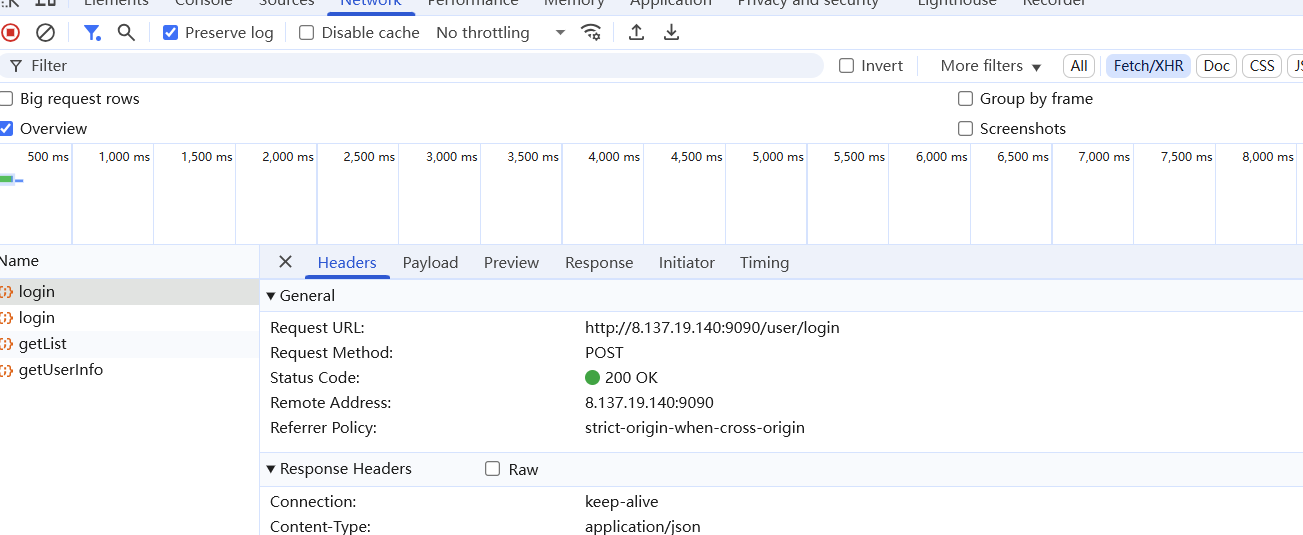Click the application/json content type value
Screen dimensions: 1303x535
tap(643, 526)
